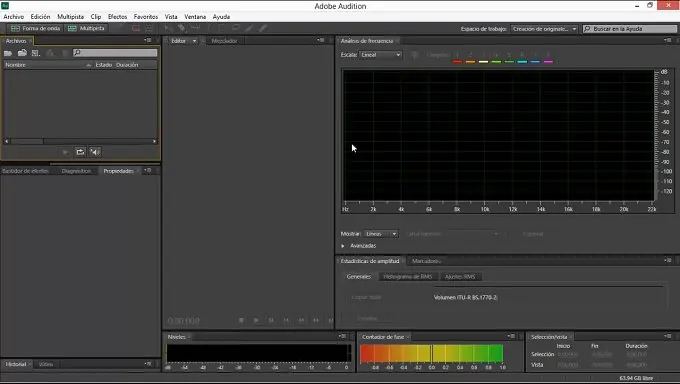Click the import file icon in Archivos
The width and height of the screenshot is (680, 384).
[22, 53]
